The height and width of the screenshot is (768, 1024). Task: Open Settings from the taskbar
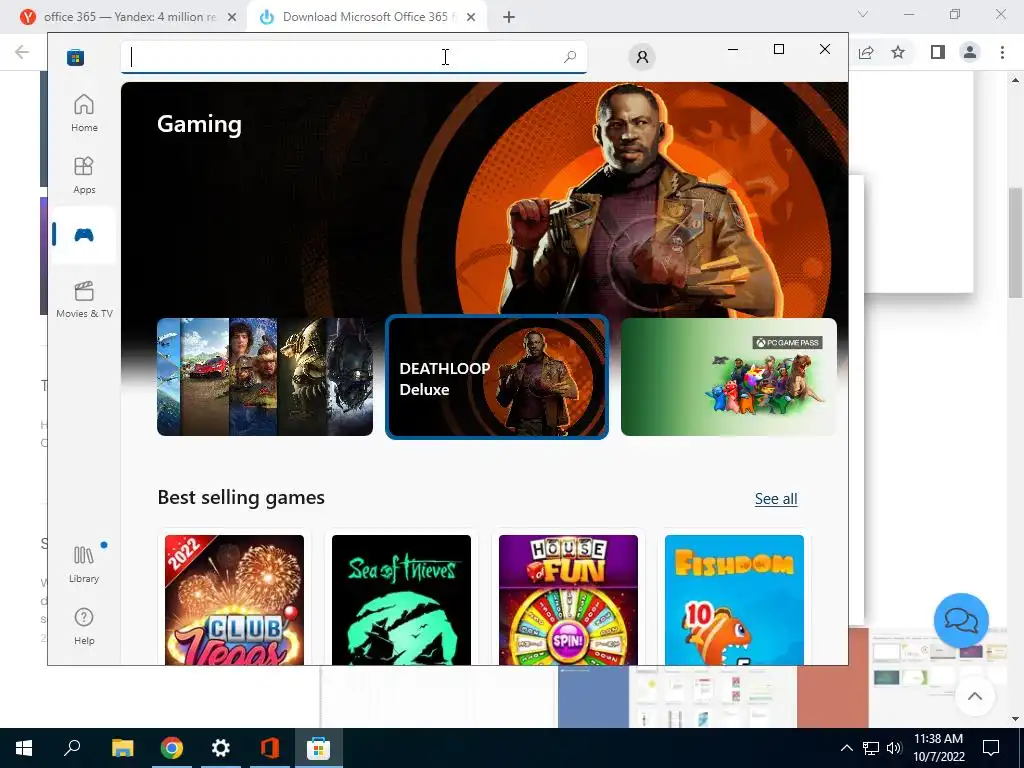221,748
